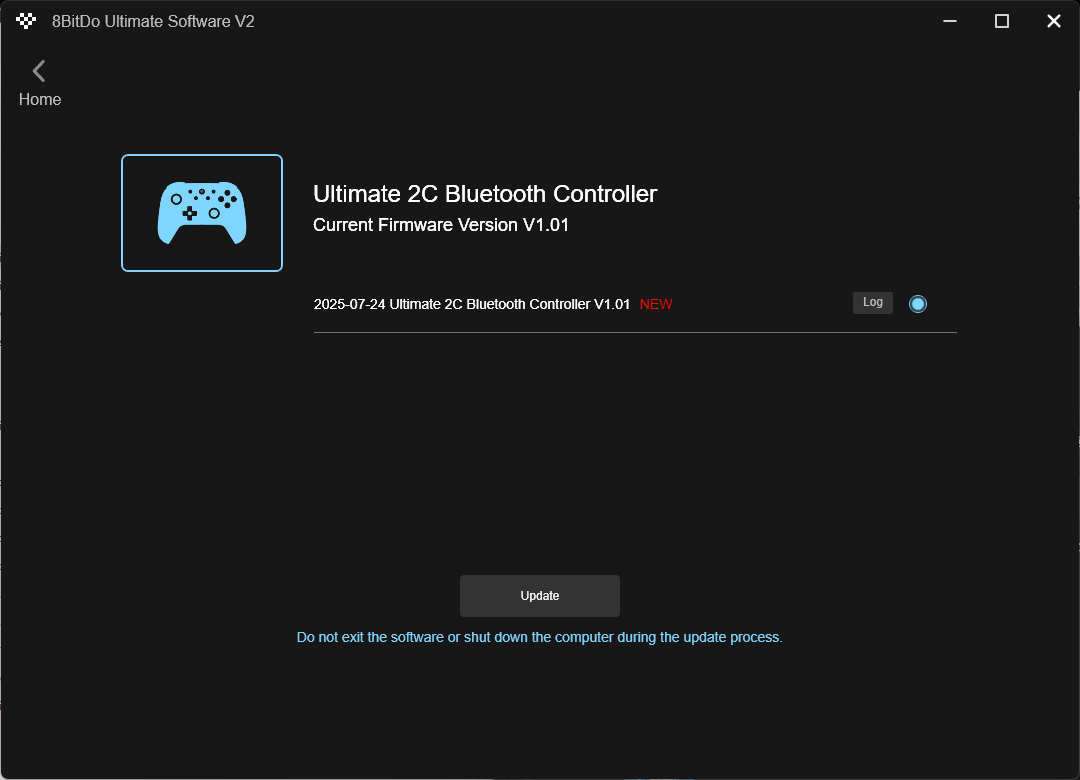Click the 8BitDo logo in the title bar
Image resolution: width=1080 pixels, height=780 pixels.
26,21
